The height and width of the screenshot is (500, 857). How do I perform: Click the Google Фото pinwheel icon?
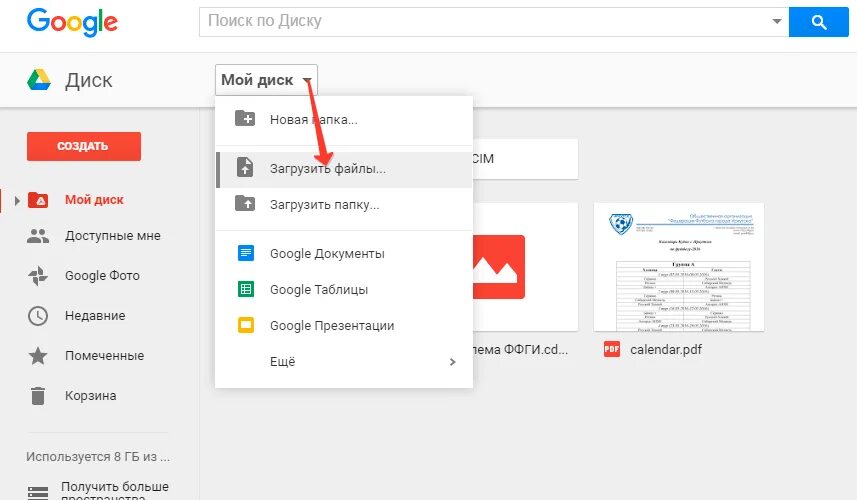pos(38,276)
